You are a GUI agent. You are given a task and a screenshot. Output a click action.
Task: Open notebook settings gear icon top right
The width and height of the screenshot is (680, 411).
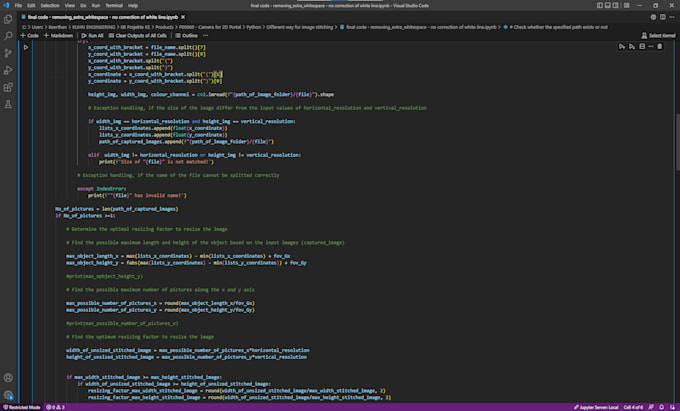[x=653, y=17]
